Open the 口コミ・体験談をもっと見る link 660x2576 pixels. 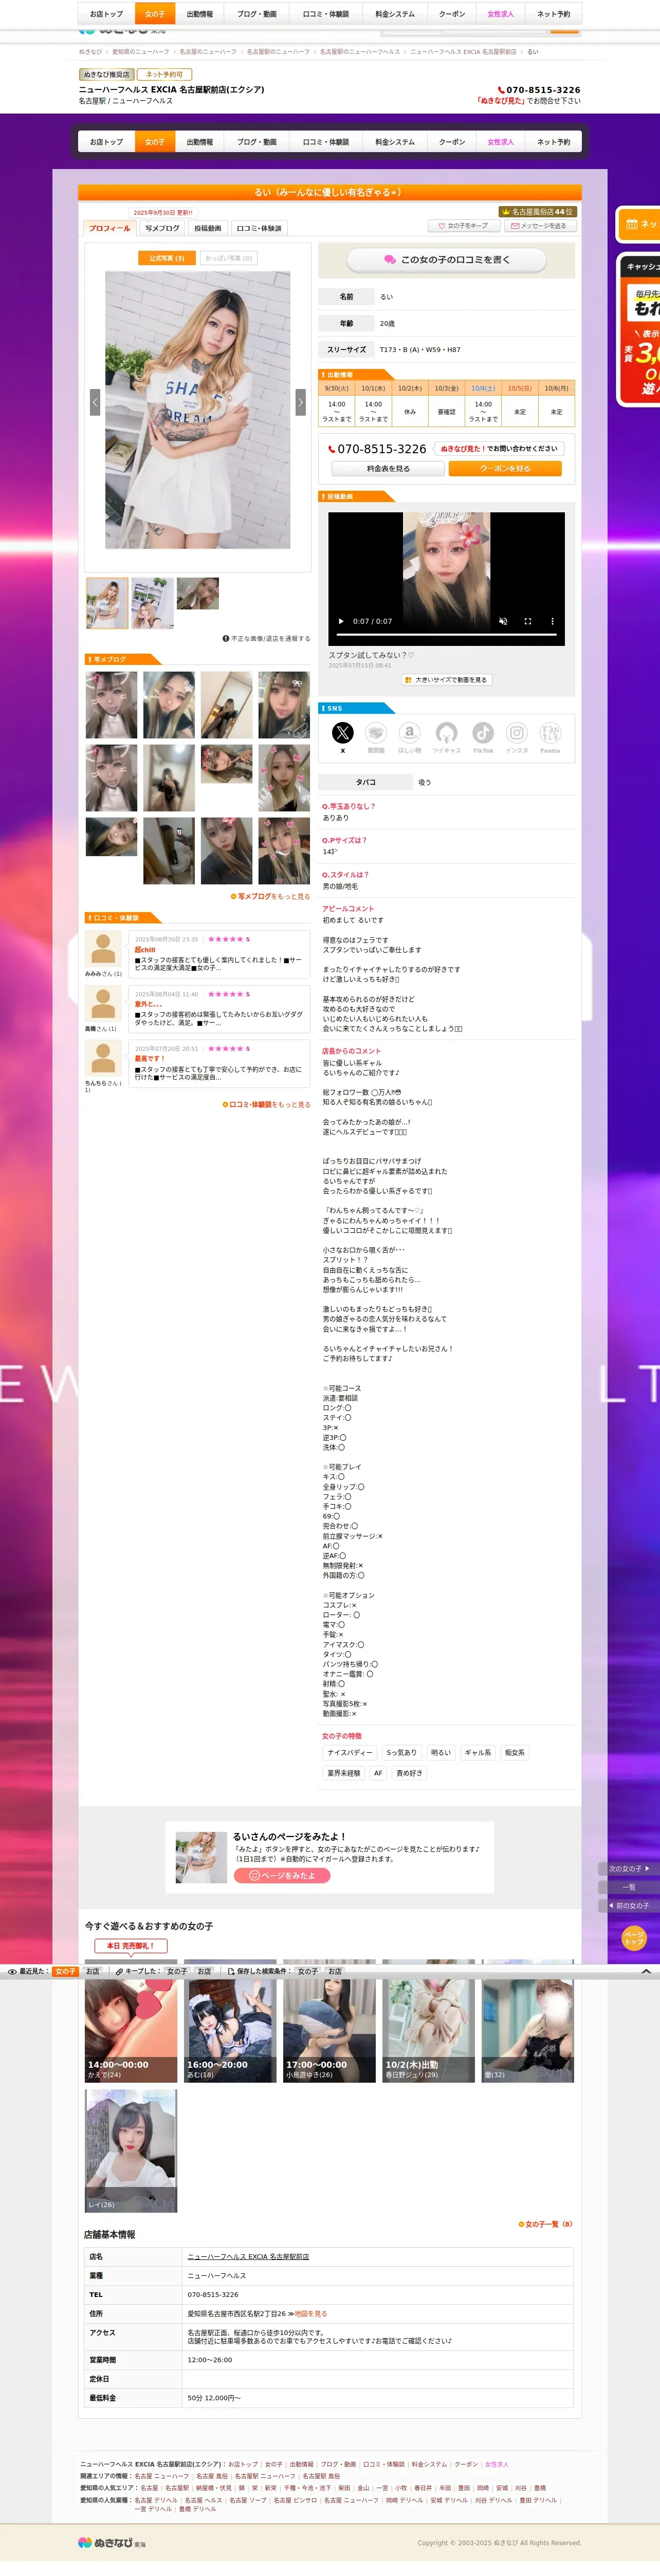pyautogui.click(x=266, y=1105)
